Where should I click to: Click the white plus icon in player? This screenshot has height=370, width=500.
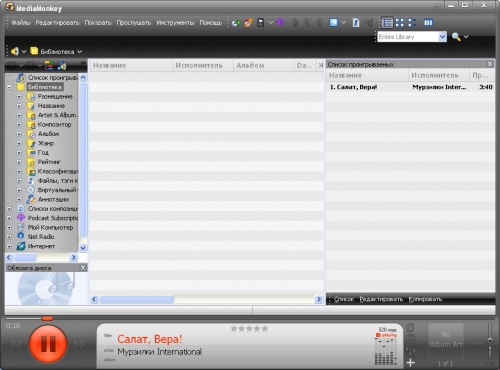(411, 362)
